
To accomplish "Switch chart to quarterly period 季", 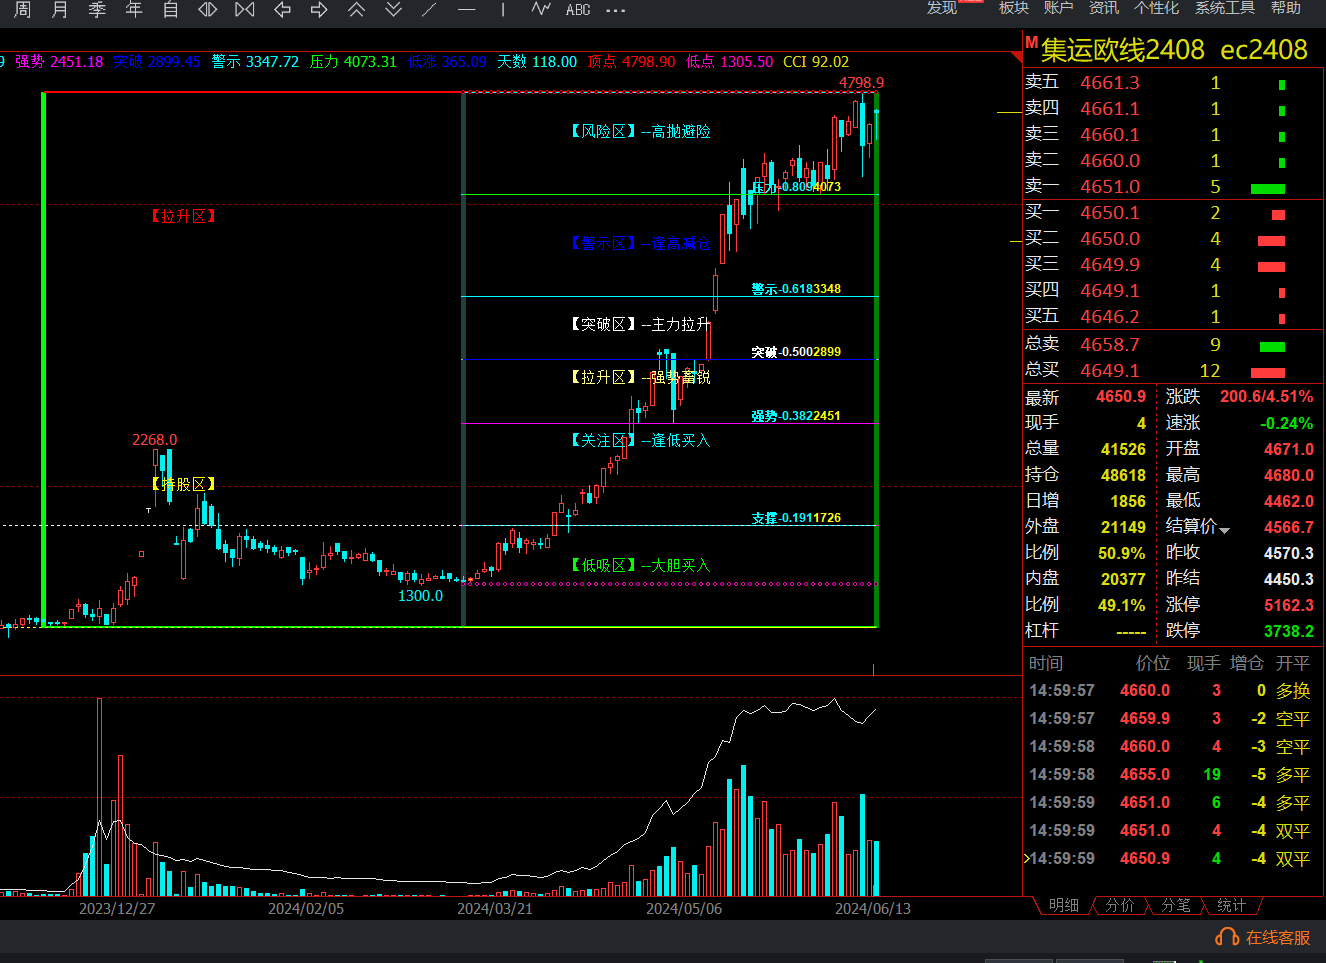I will (x=97, y=9).
